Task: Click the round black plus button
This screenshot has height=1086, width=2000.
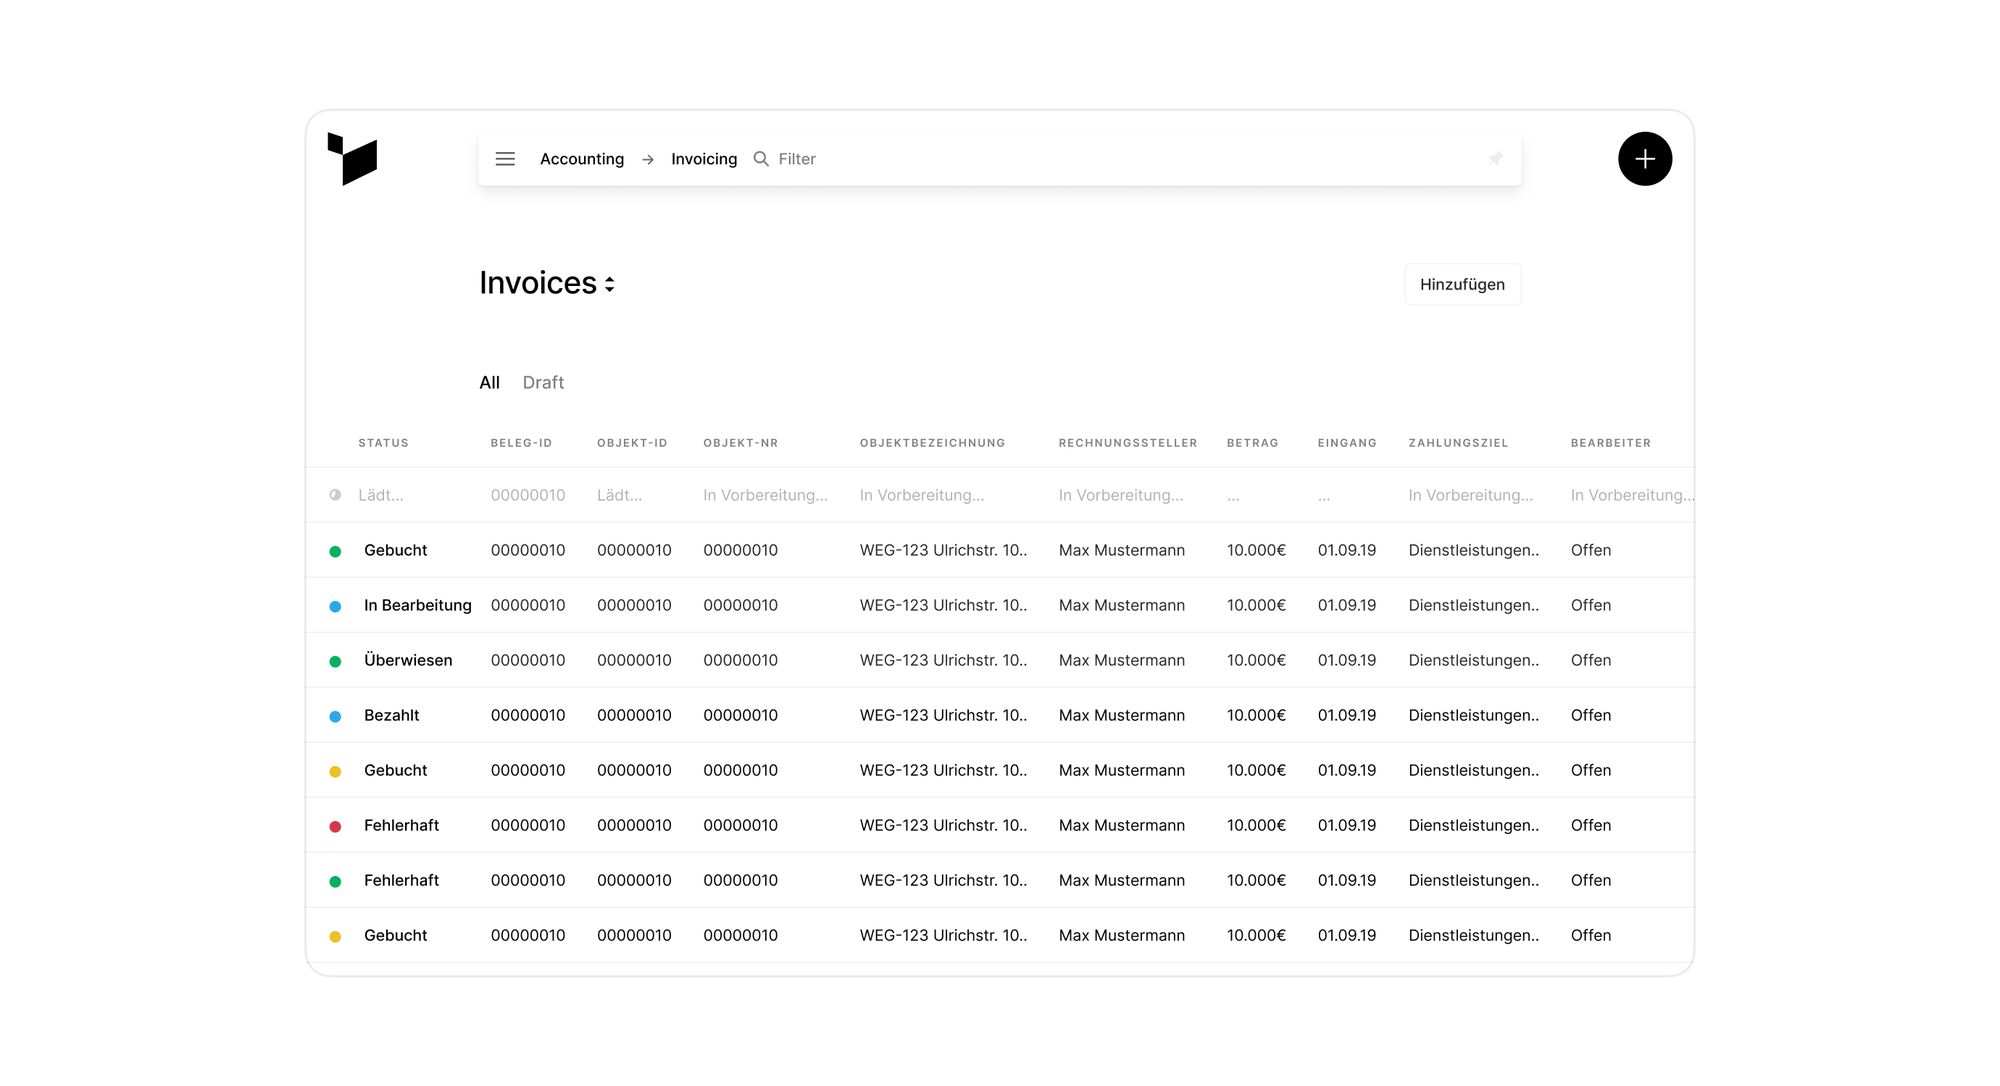Action: (1645, 159)
